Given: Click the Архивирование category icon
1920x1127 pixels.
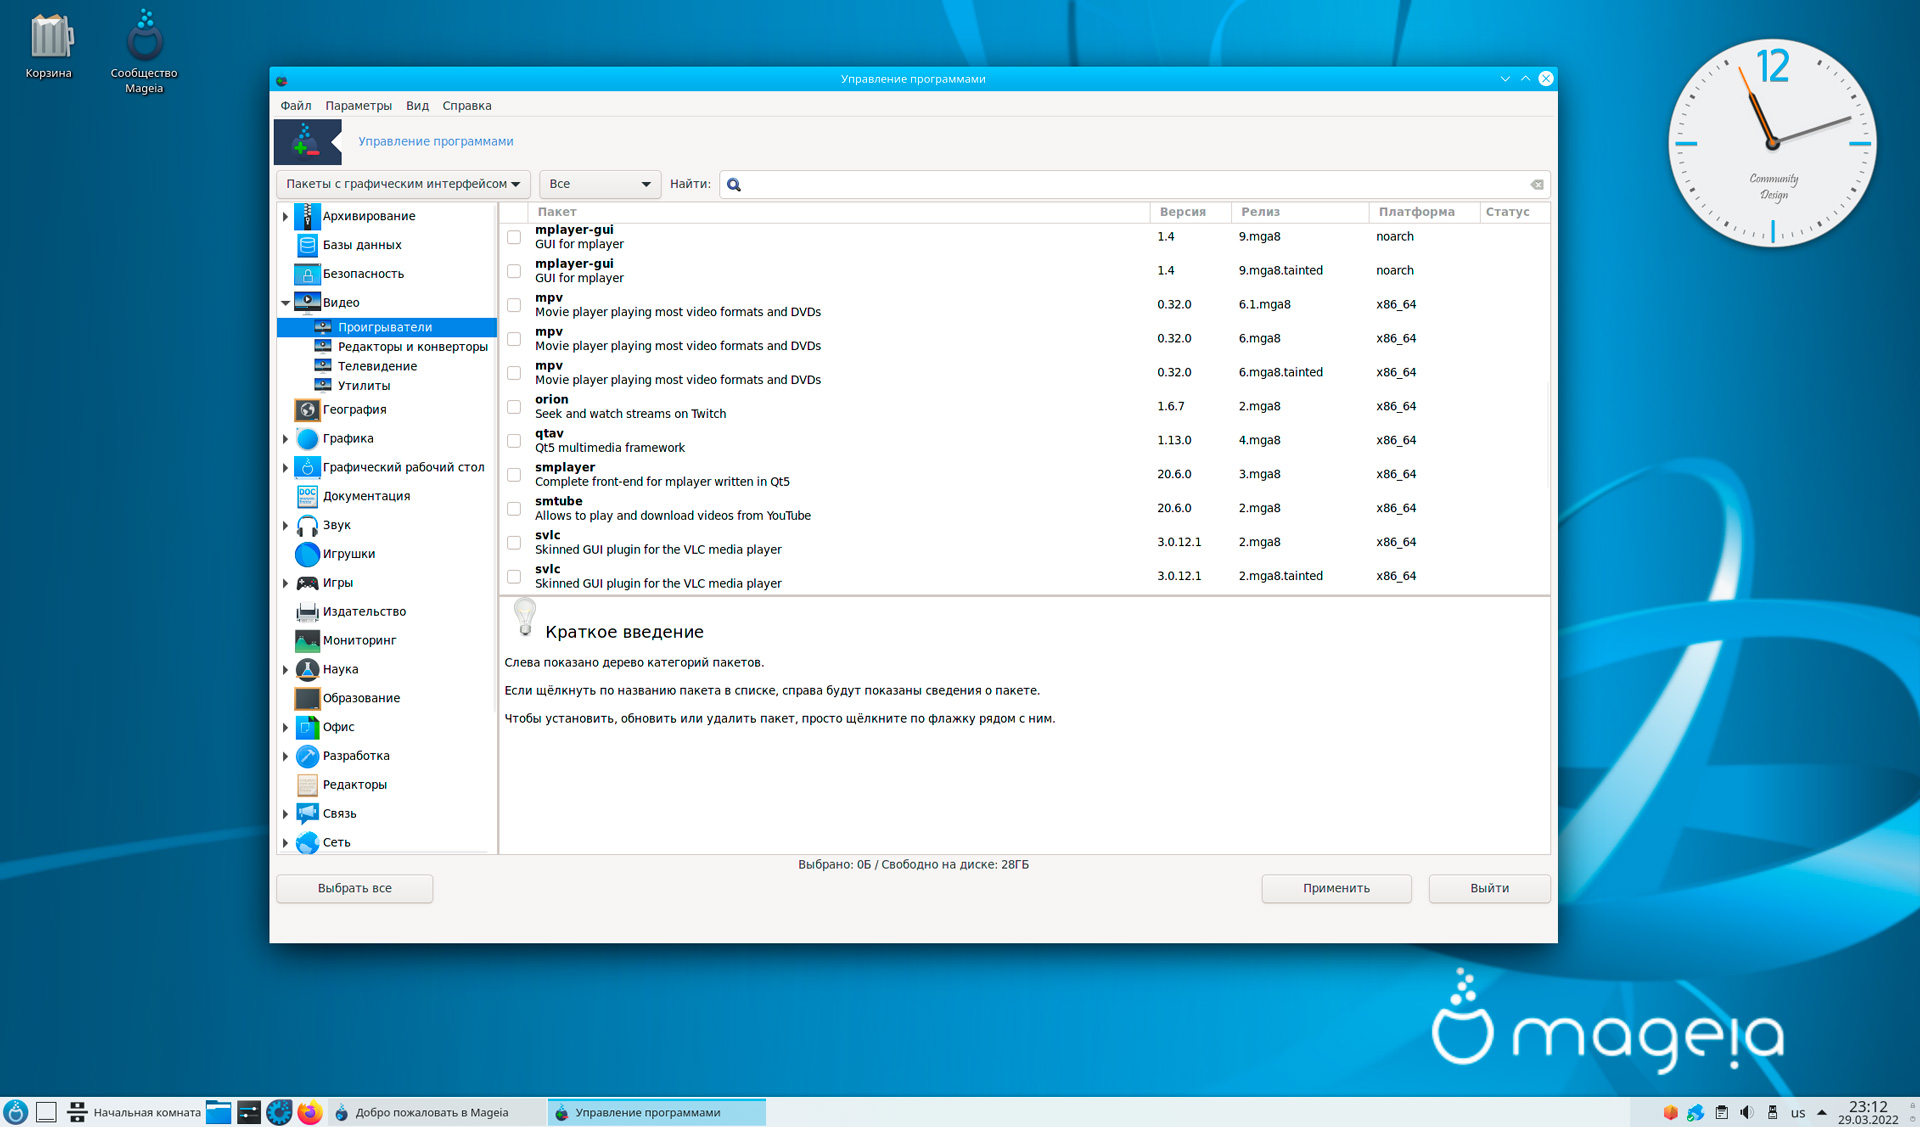Looking at the screenshot, I should 307,216.
